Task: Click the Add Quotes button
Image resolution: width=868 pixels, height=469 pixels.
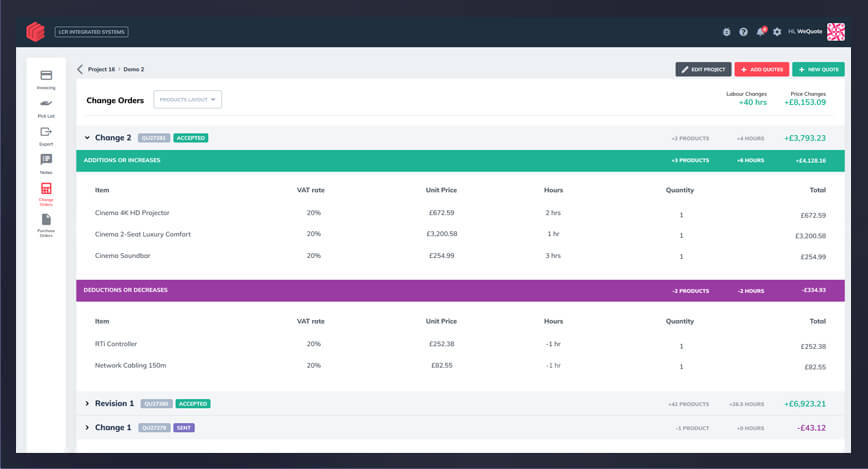Action: pos(761,69)
